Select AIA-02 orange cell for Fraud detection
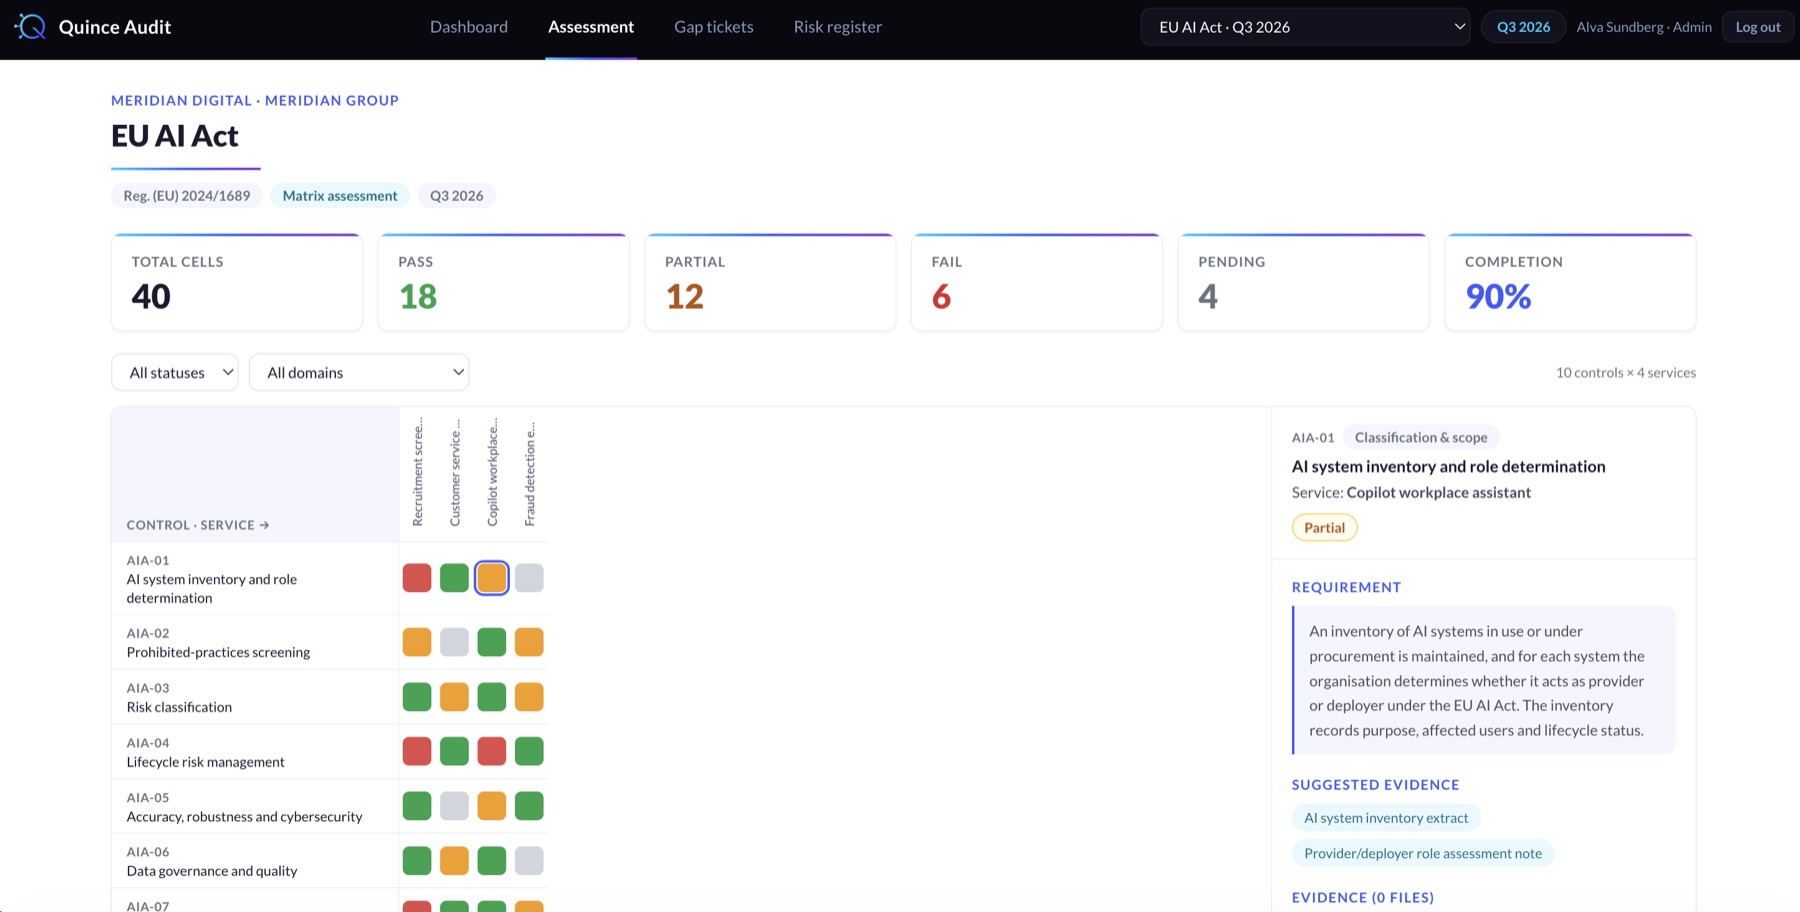The image size is (1800, 912). pyautogui.click(x=529, y=642)
